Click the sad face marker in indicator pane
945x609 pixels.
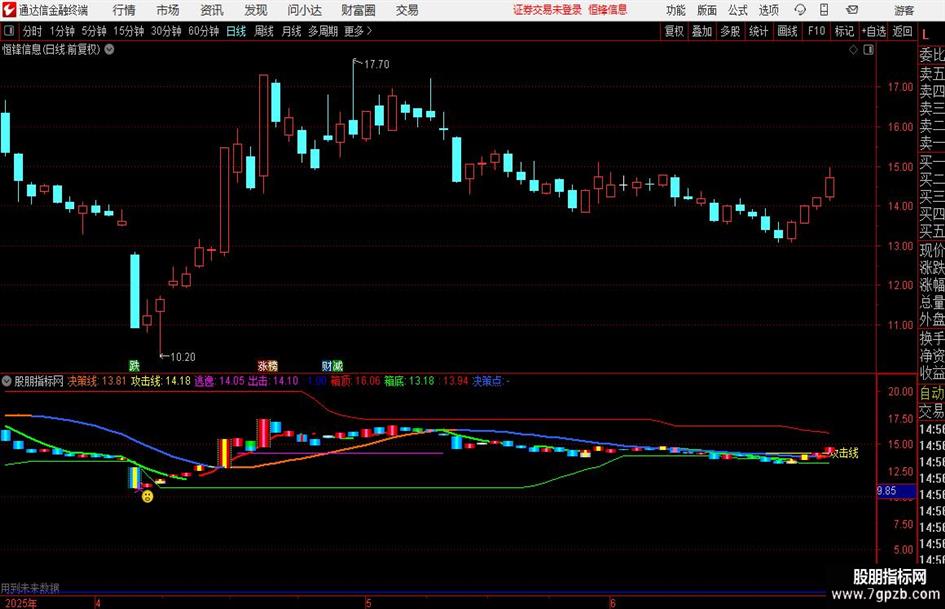[x=147, y=496]
